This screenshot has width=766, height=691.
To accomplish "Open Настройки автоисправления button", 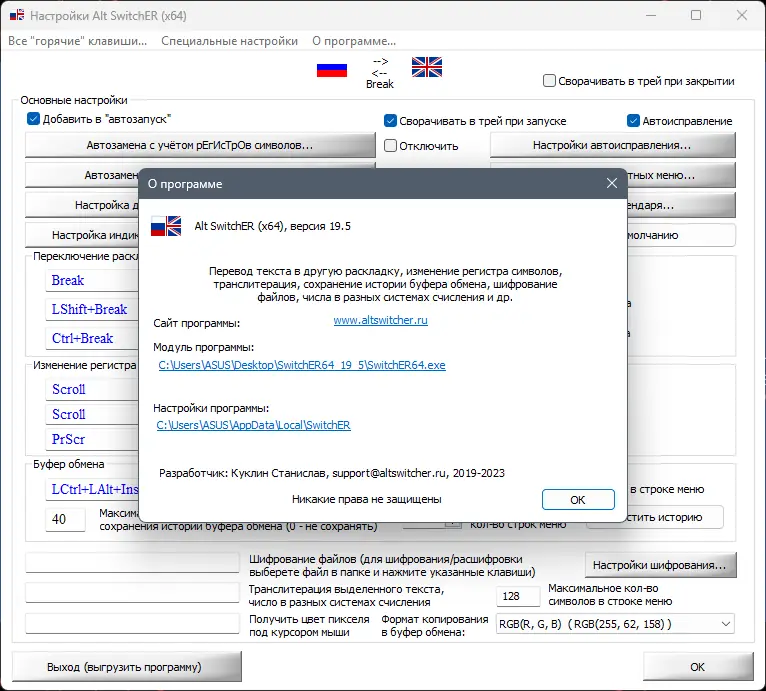I will tap(612, 145).
